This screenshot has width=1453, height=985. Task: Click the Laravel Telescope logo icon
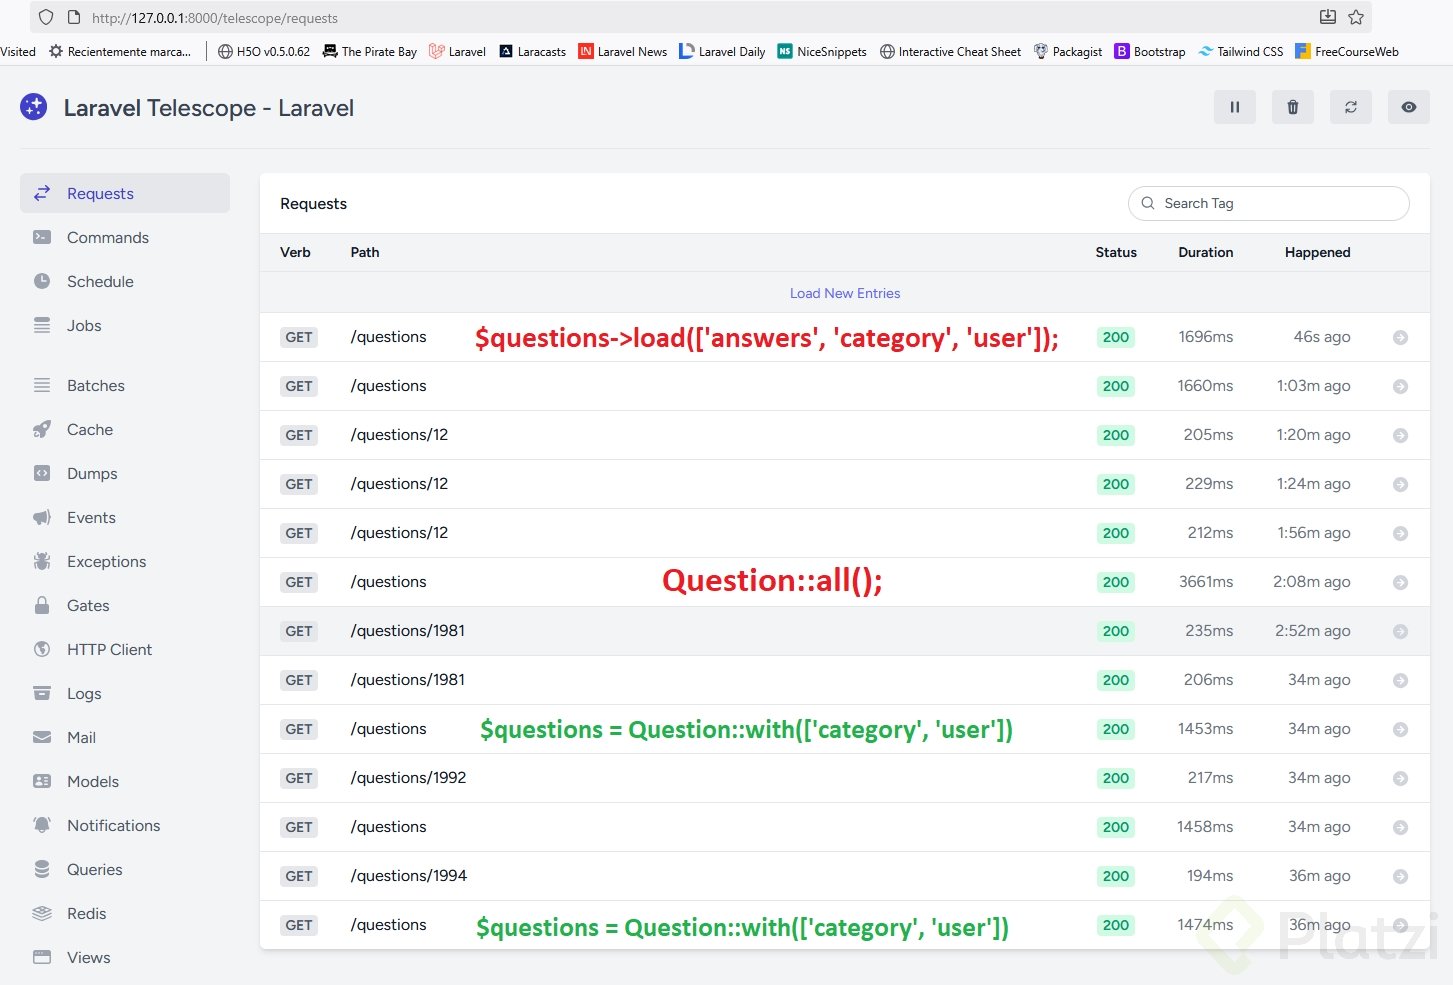coord(34,107)
